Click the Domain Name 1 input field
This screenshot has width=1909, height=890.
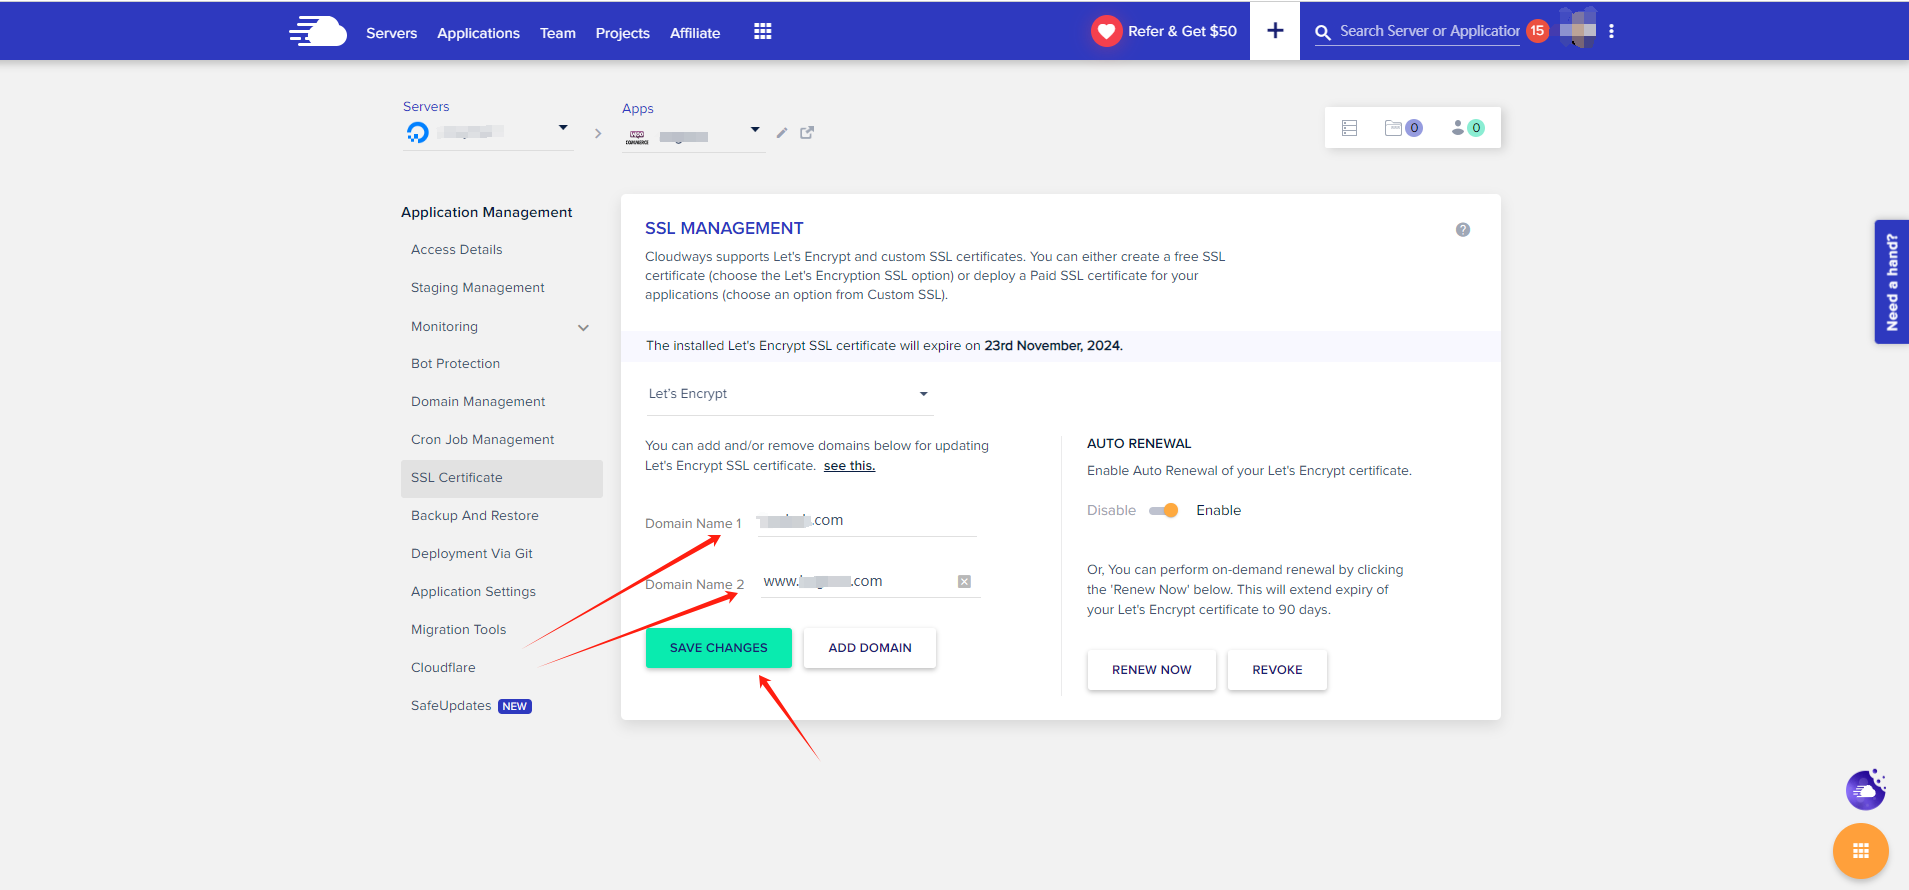coord(867,521)
